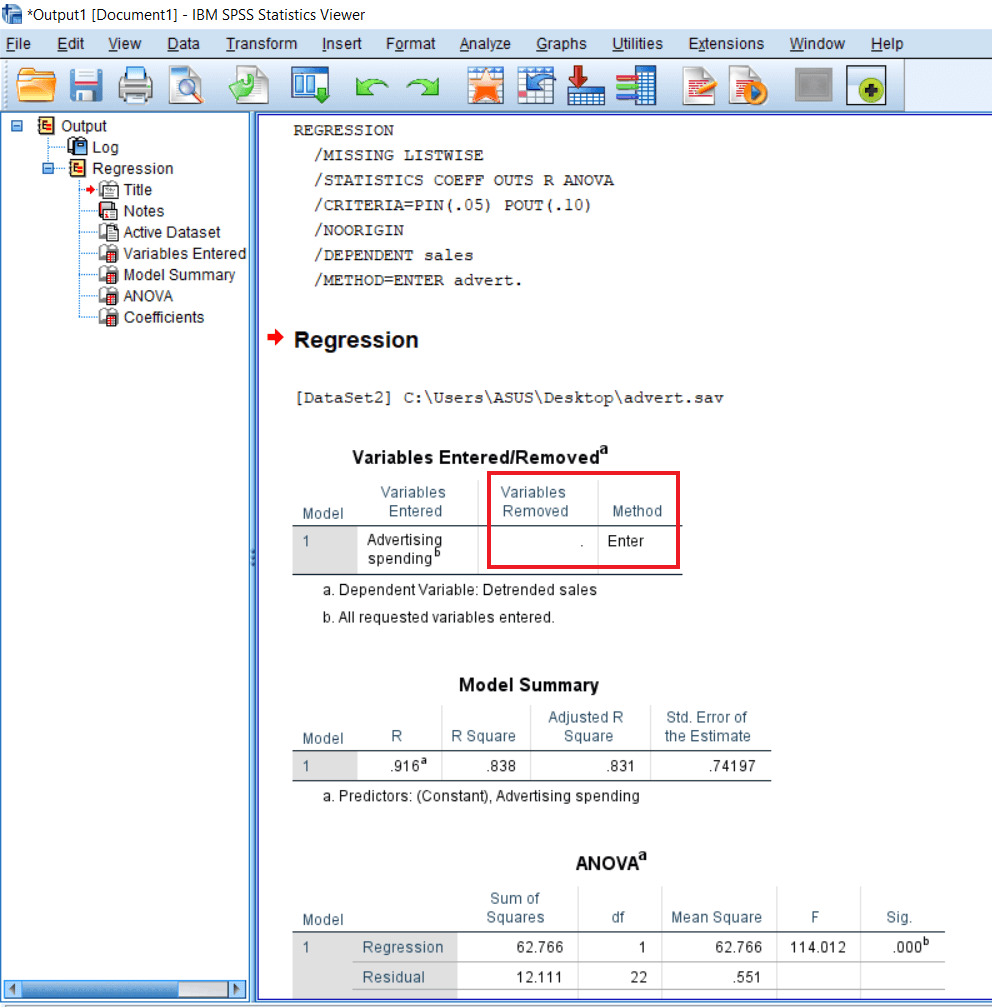This screenshot has height=1007, width=992.
Task: Click the Select last output icon with pencil
Action: coord(699,85)
